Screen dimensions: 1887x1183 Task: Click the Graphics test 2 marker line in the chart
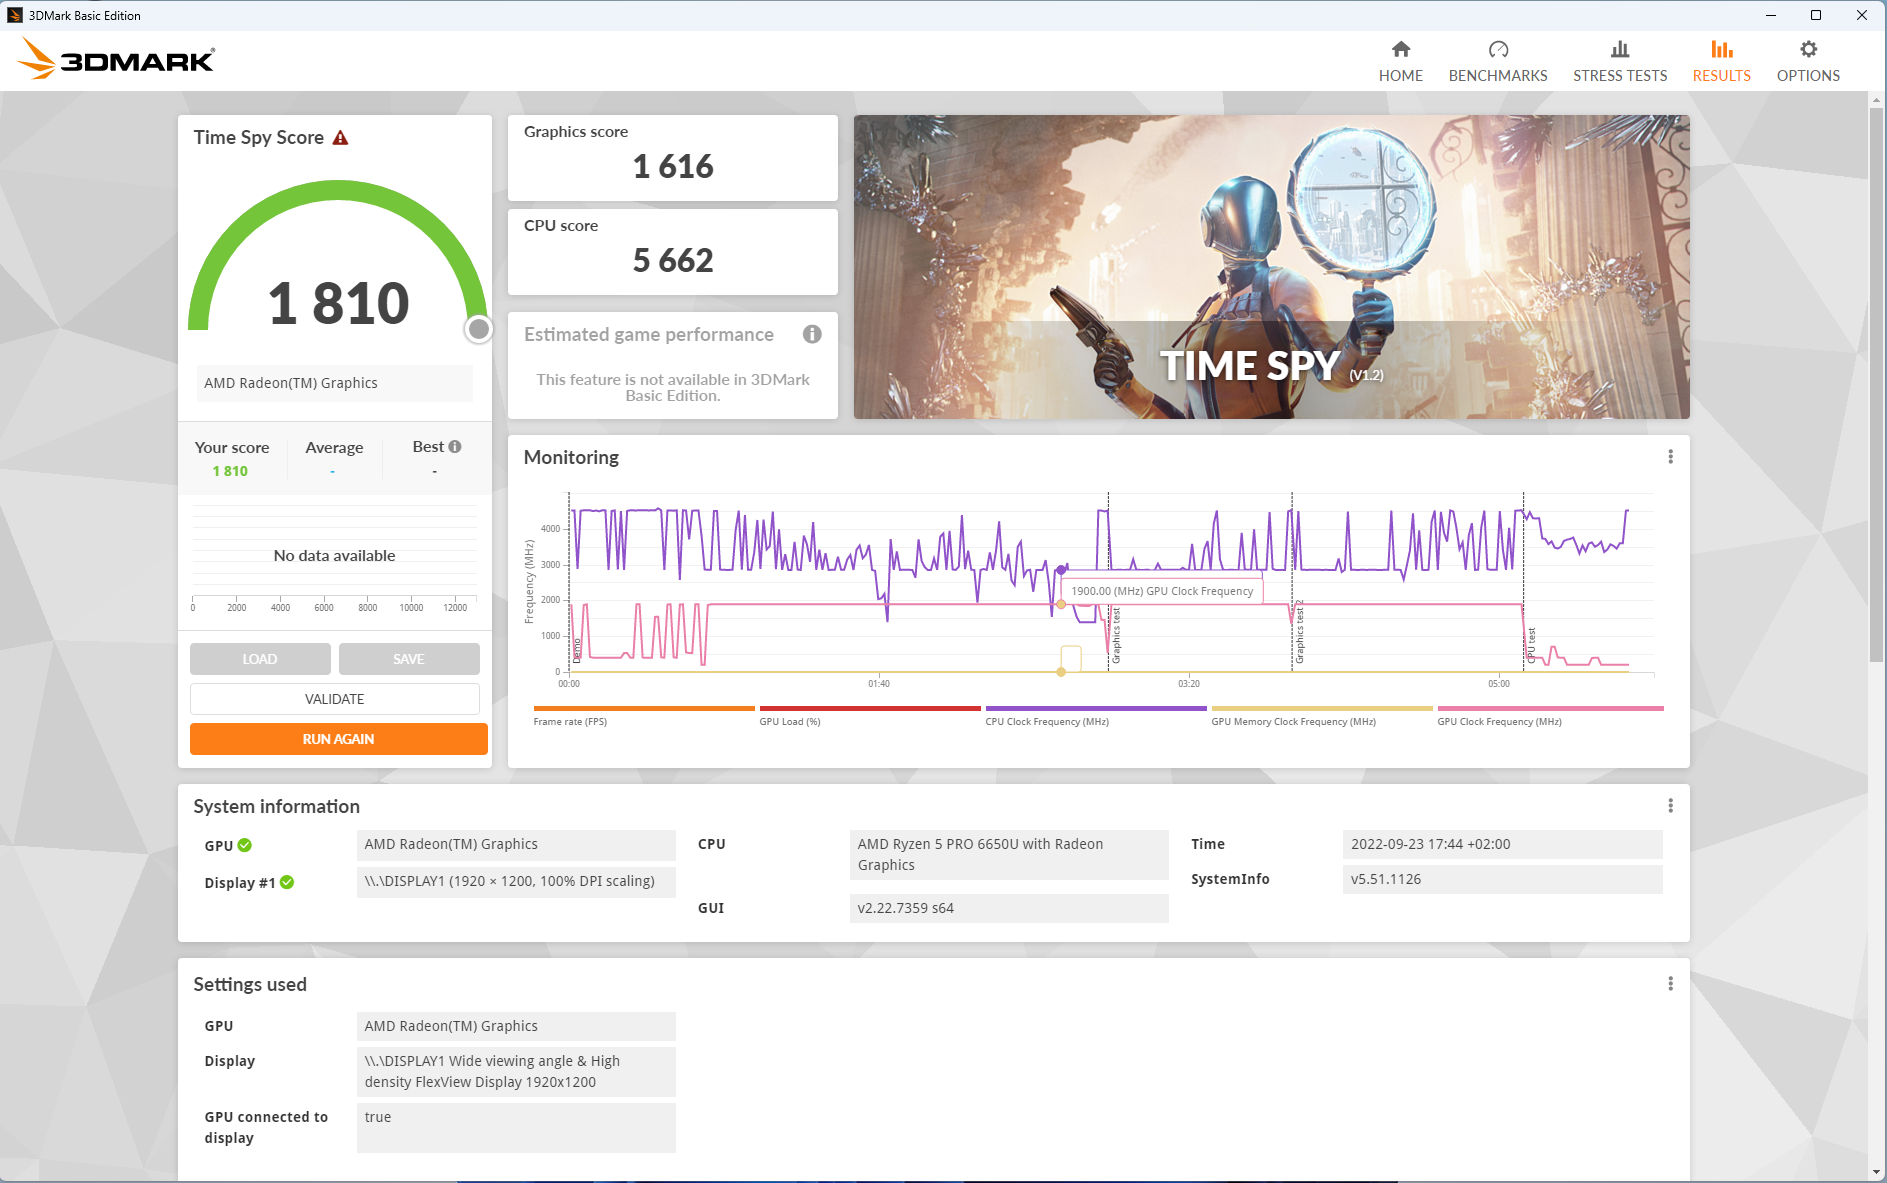click(1292, 582)
